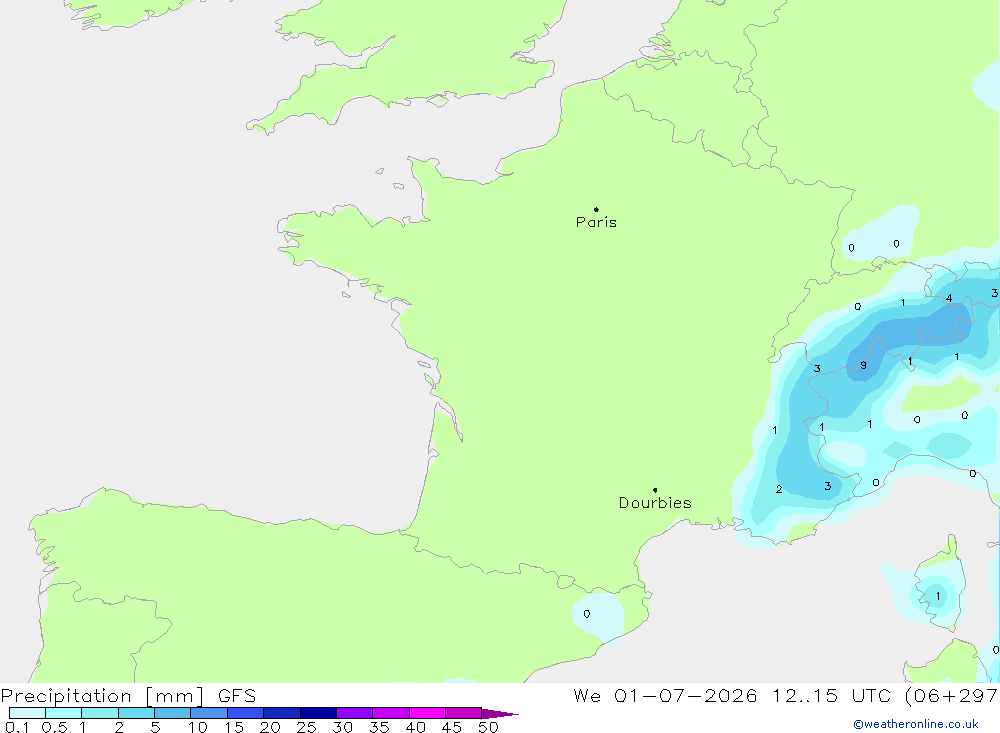
Task: Click the over-50 mm legend arrow tip
Action: [501, 714]
